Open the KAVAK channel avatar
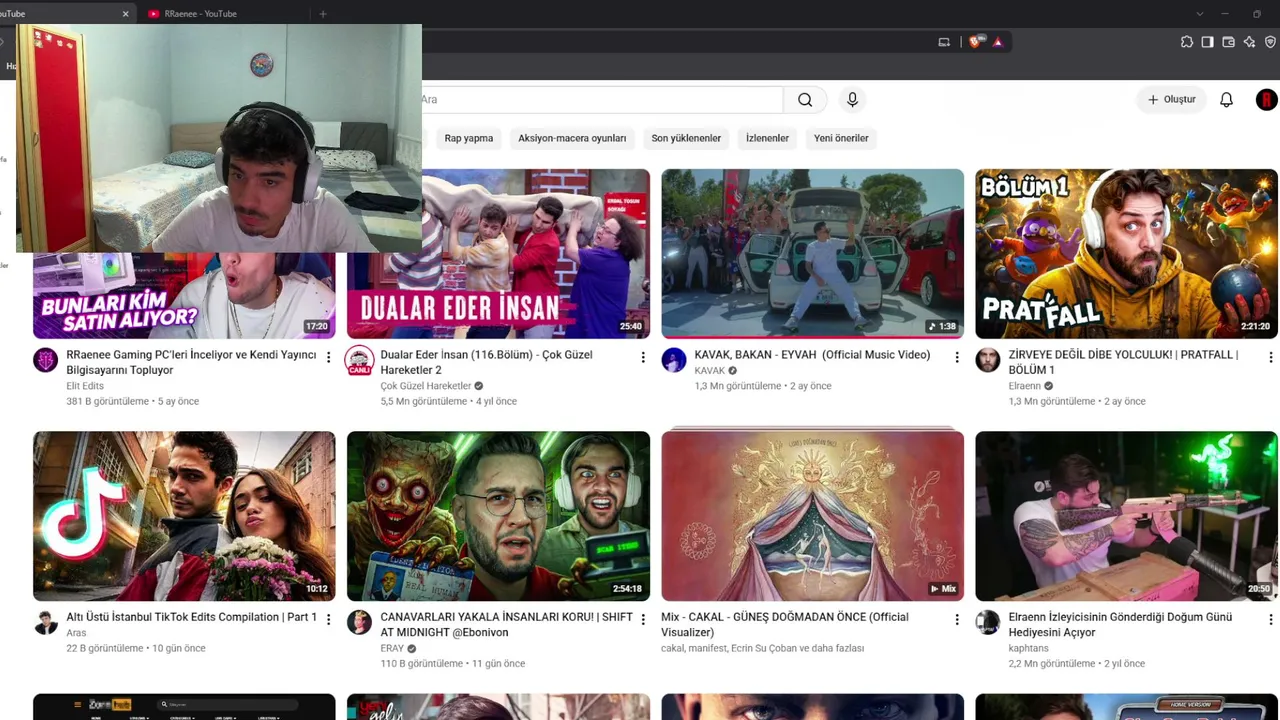The height and width of the screenshot is (720, 1280). point(674,360)
